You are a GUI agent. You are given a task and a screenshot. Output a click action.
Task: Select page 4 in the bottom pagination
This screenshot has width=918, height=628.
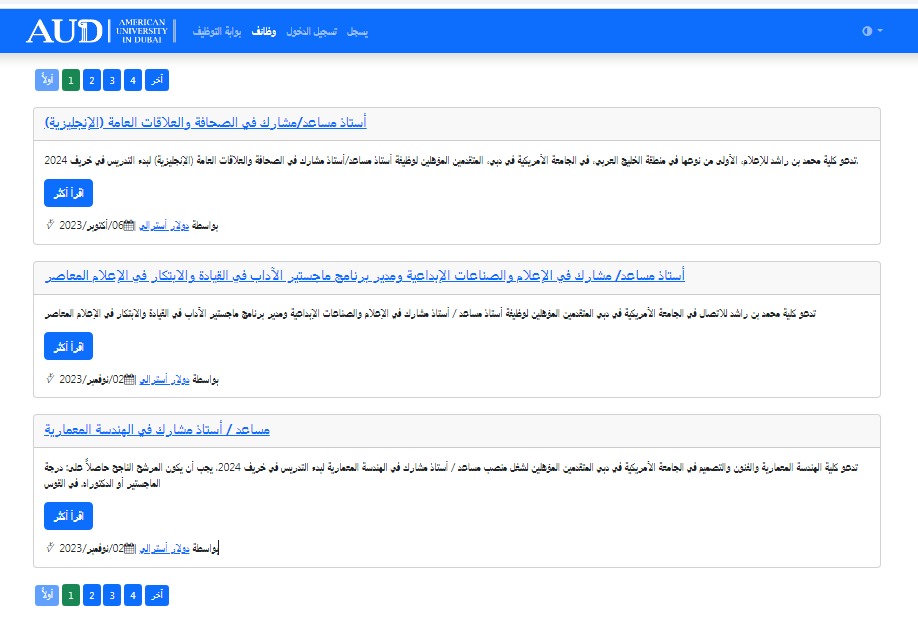[132, 596]
